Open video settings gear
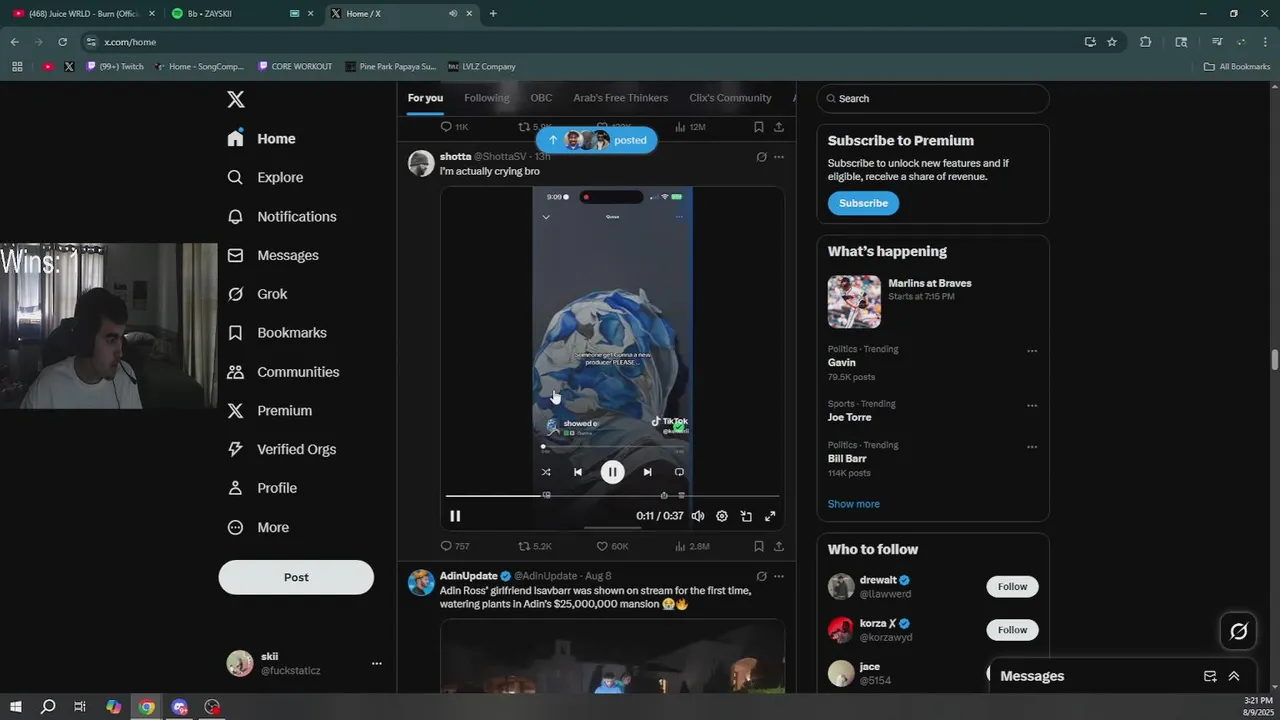Viewport: 1280px width, 720px height. (722, 516)
